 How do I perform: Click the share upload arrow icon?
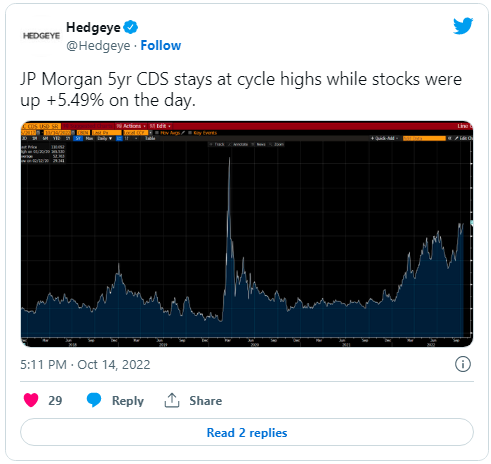[x=172, y=400]
